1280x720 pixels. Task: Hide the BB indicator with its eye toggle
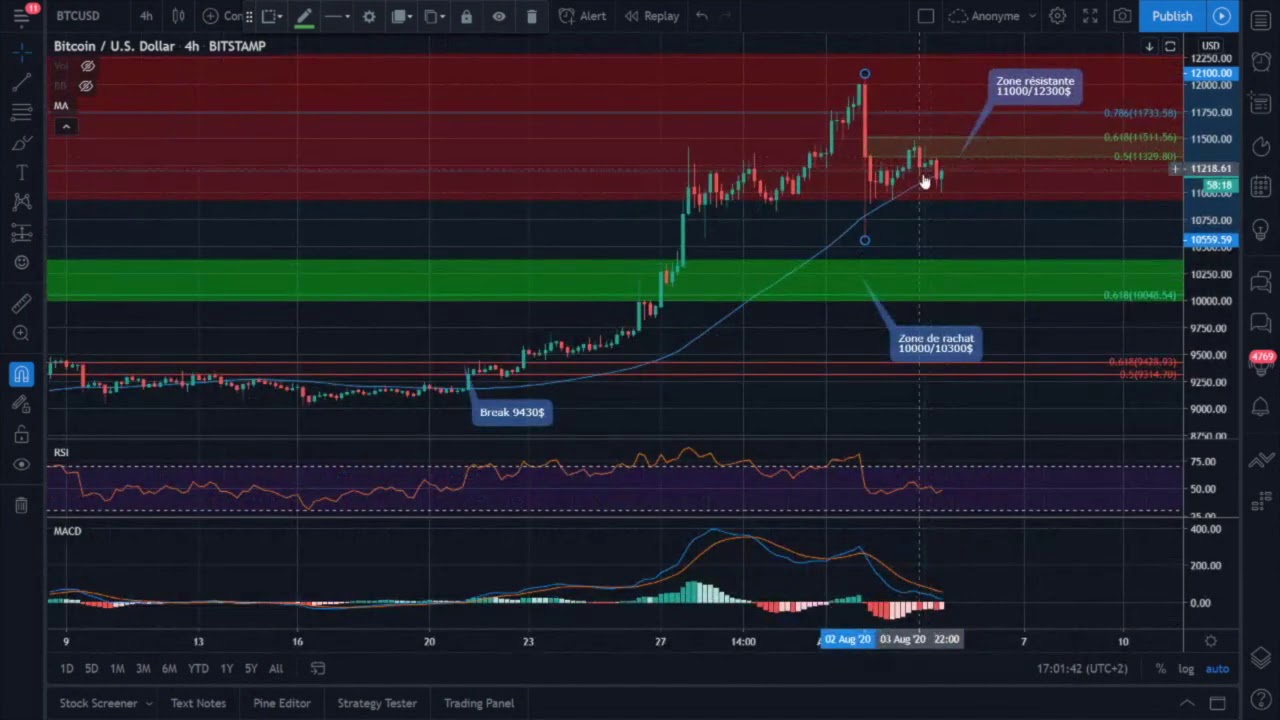(86, 86)
